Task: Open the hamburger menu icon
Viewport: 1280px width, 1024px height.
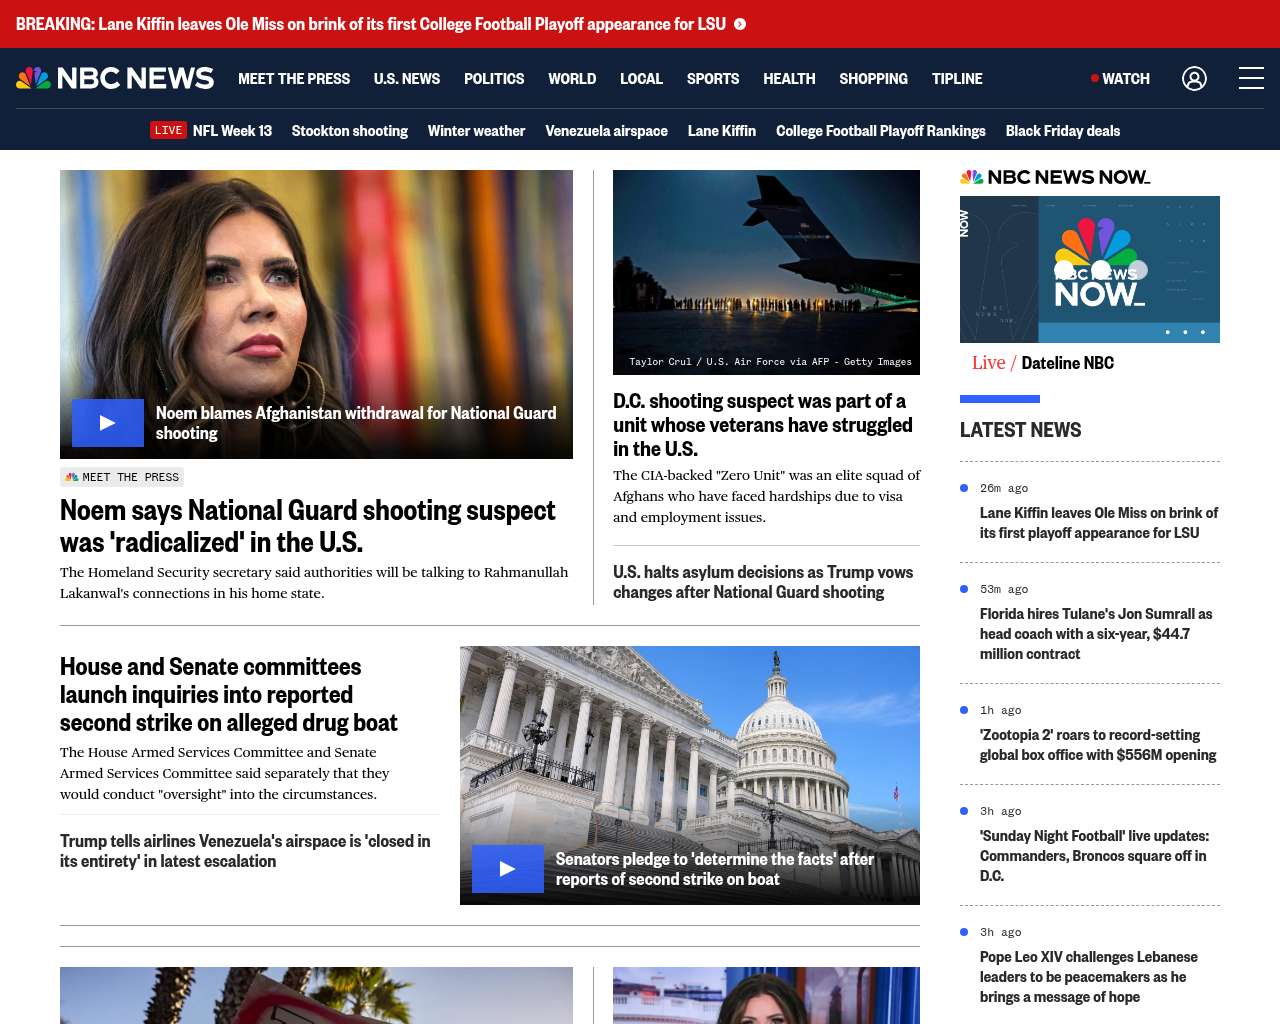Action: pos(1251,78)
